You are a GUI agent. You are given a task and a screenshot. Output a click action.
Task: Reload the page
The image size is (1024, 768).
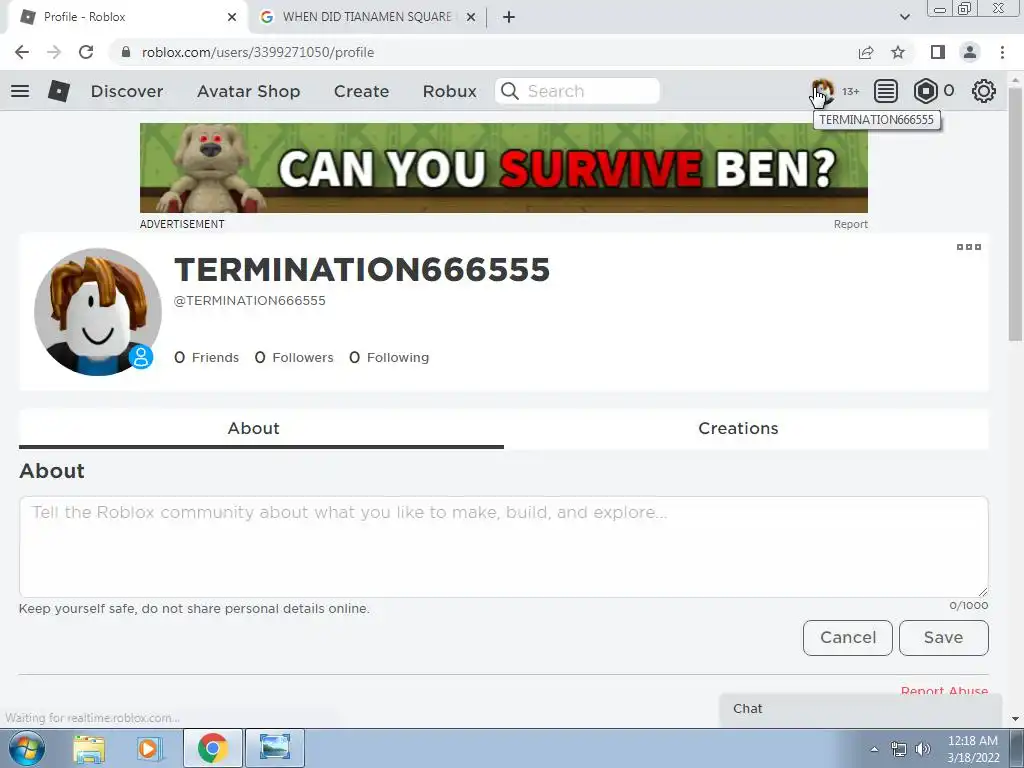(x=86, y=52)
